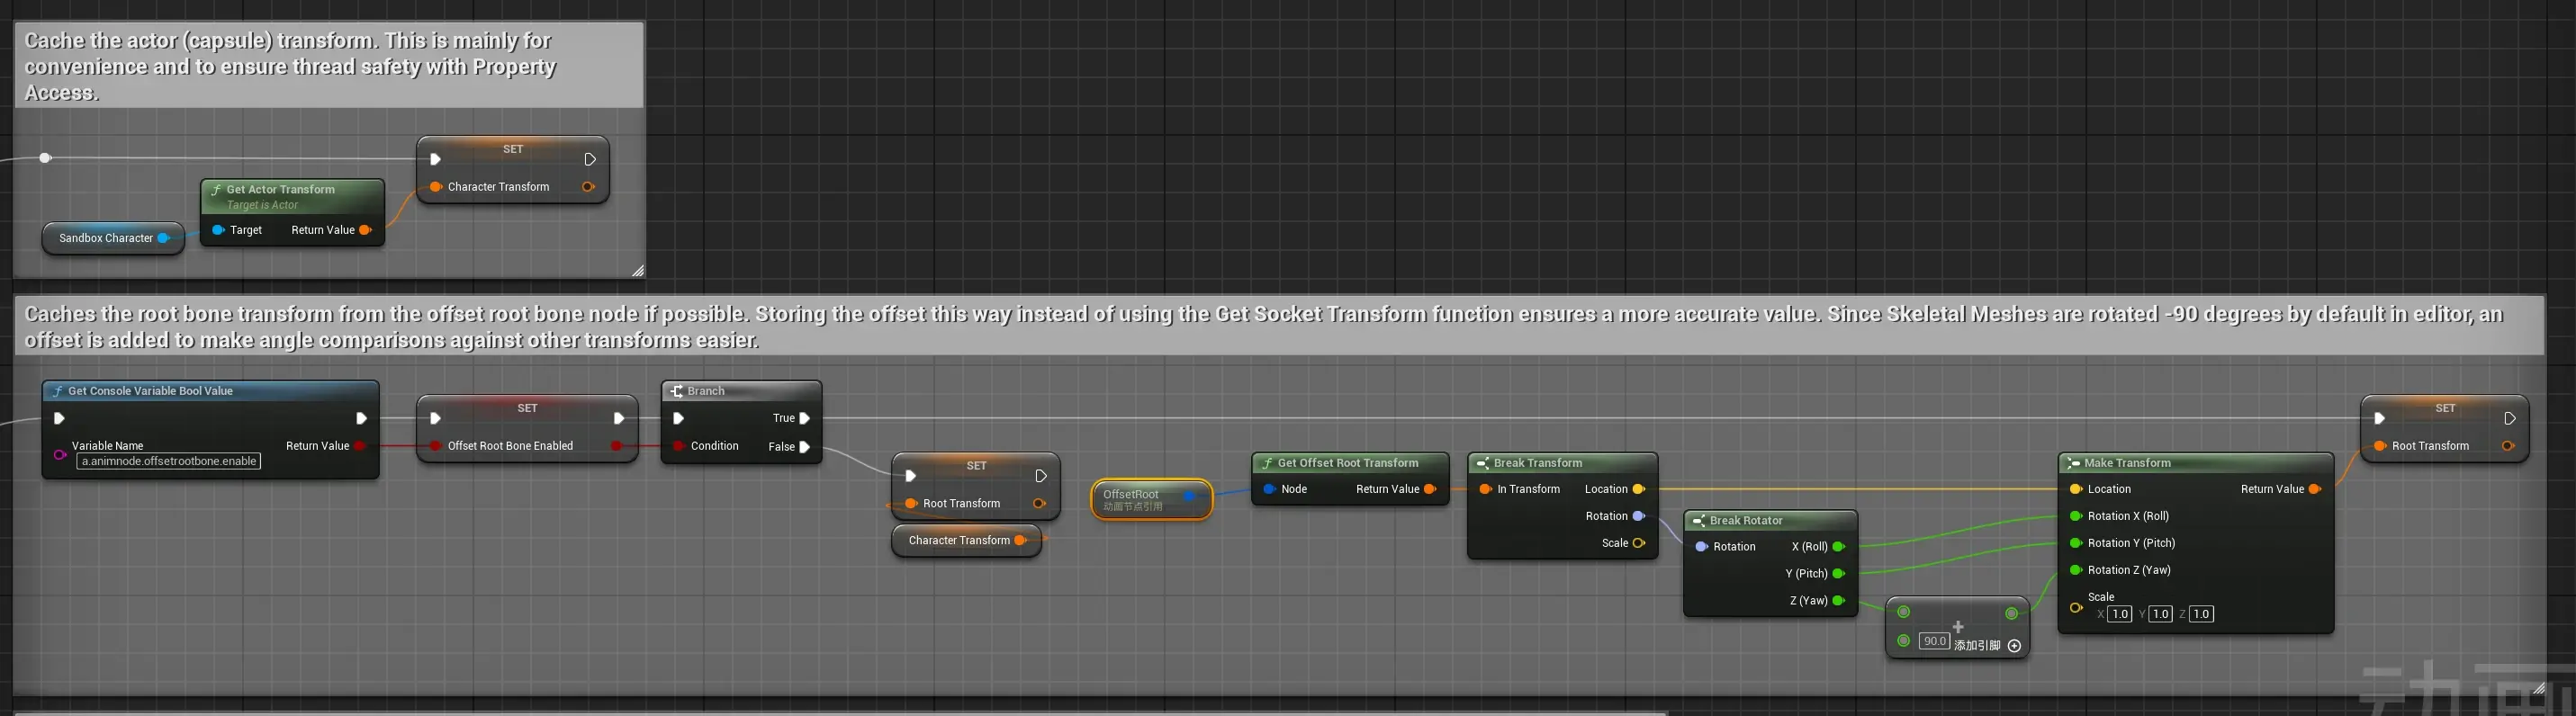Select Rotation Z (Yaw) pin on Make Transform
The height and width of the screenshot is (716, 2576).
2076,570
